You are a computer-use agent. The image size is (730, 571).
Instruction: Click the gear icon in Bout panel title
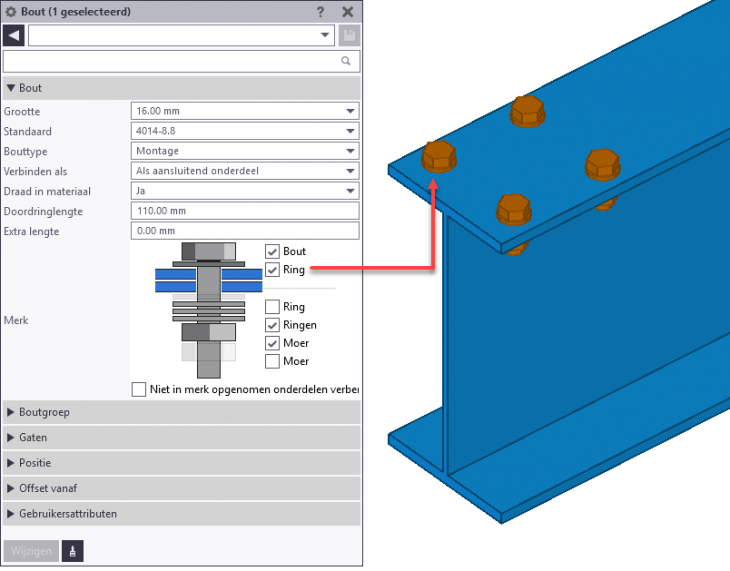(10, 12)
